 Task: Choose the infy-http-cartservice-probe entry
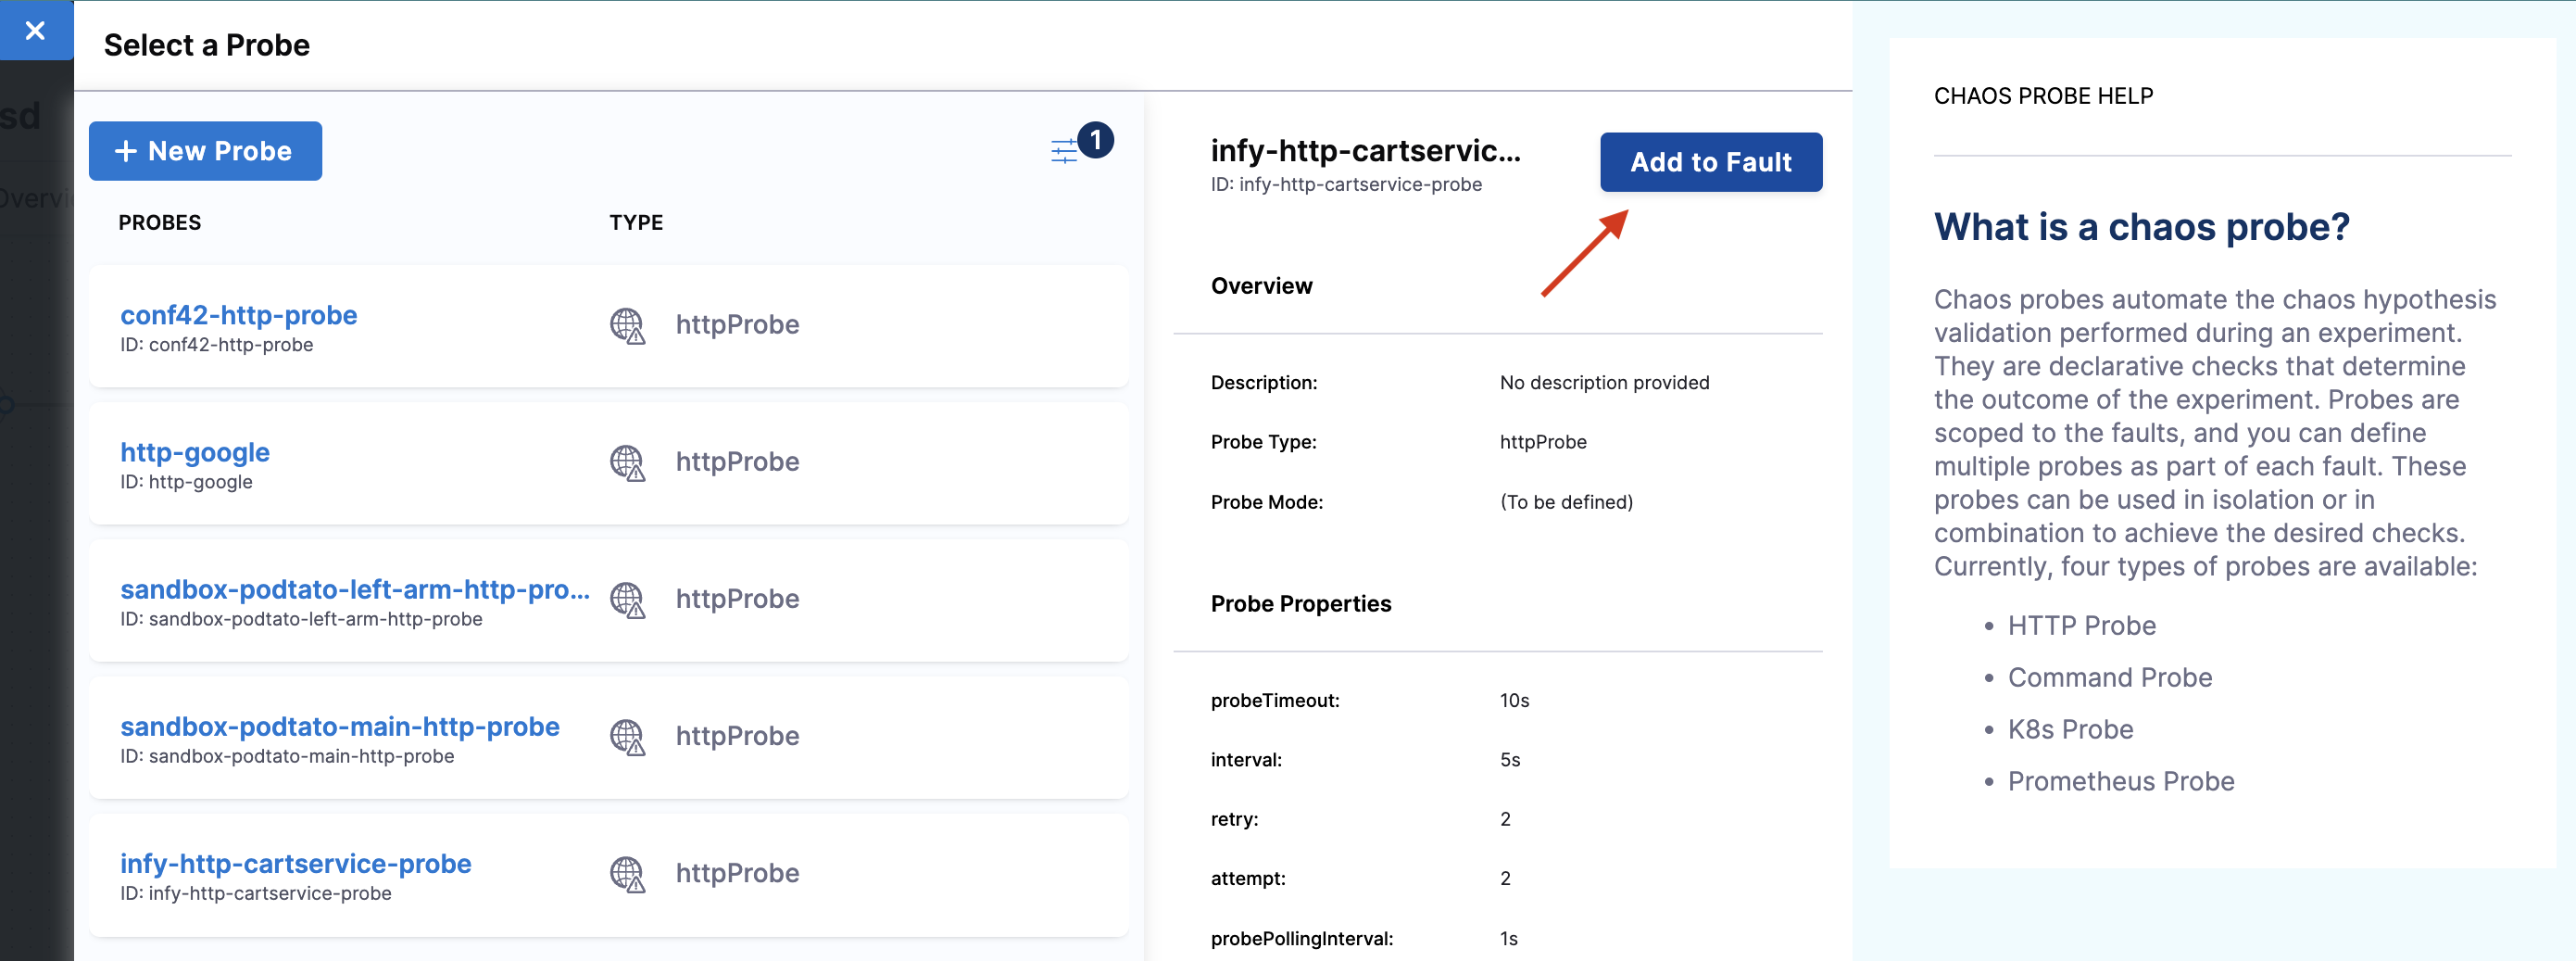pyautogui.click(x=296, y=863)
